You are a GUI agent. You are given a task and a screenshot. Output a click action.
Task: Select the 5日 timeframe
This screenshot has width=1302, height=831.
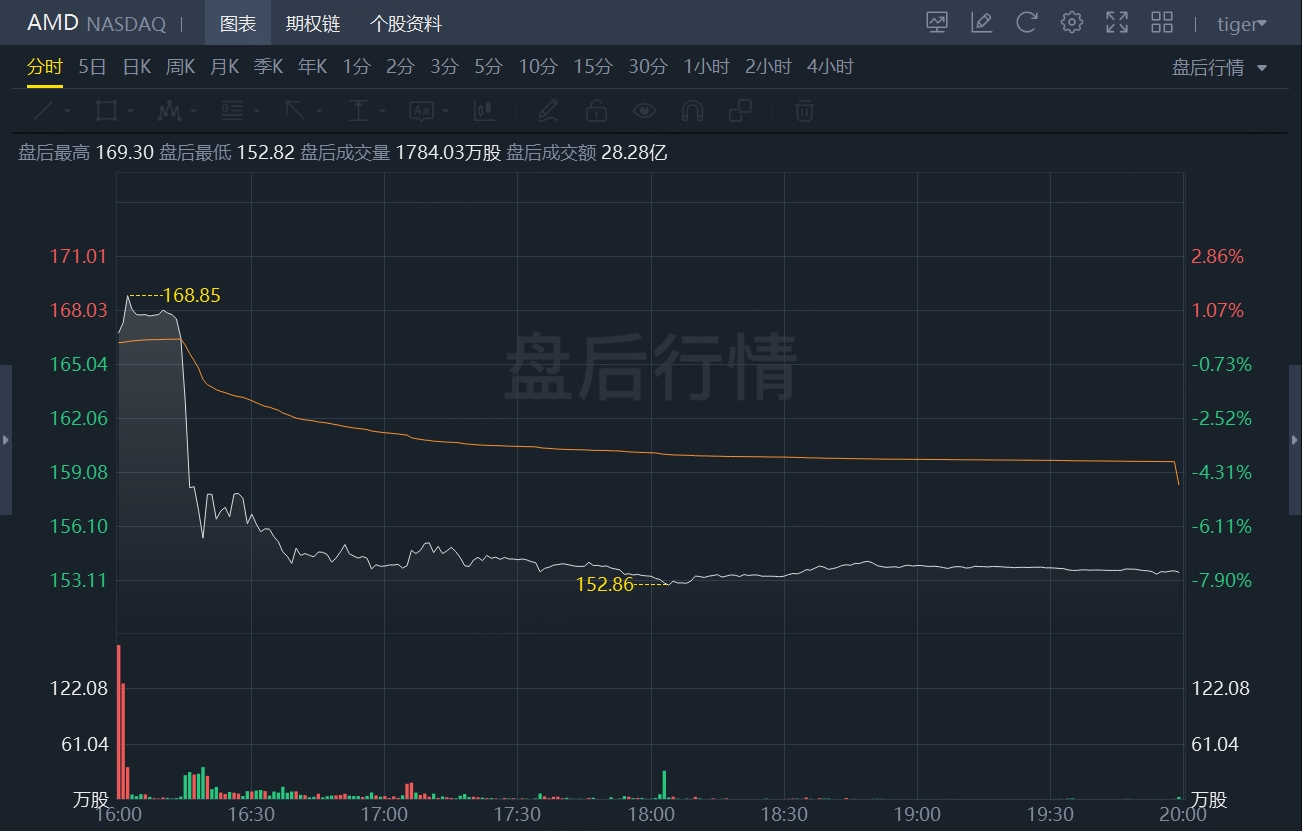click(x=92, y=67)
